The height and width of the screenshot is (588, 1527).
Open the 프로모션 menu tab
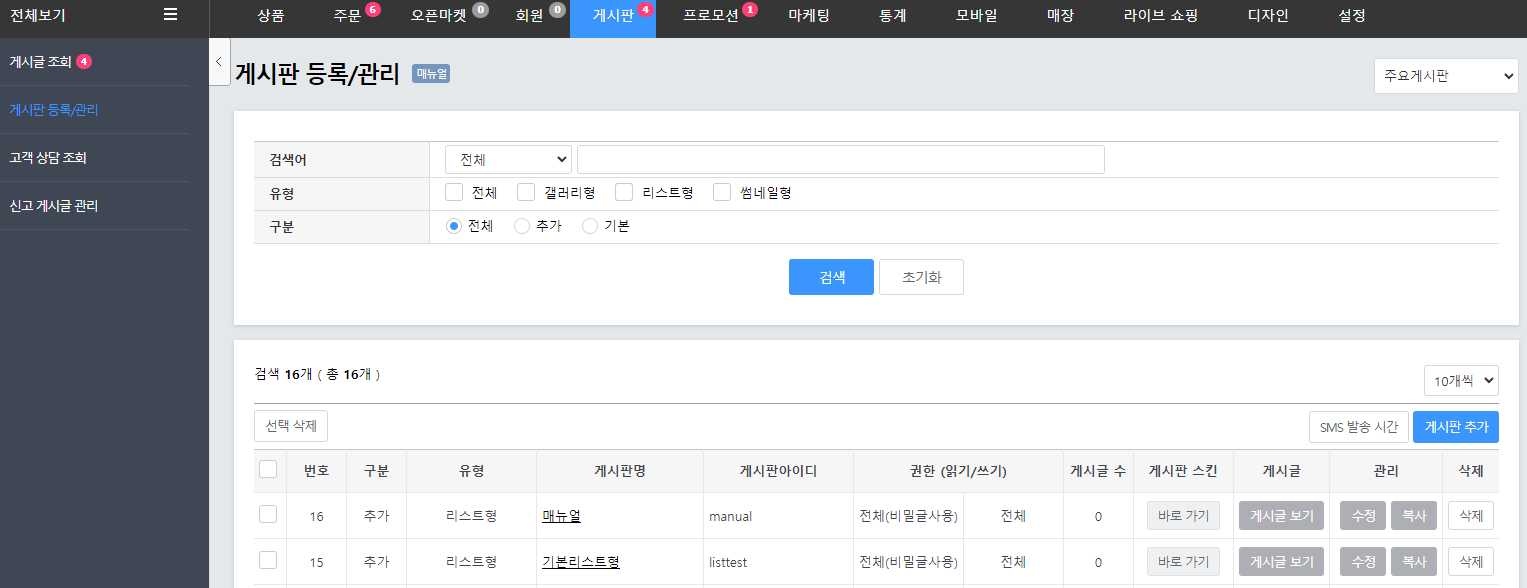pos(710,16)
